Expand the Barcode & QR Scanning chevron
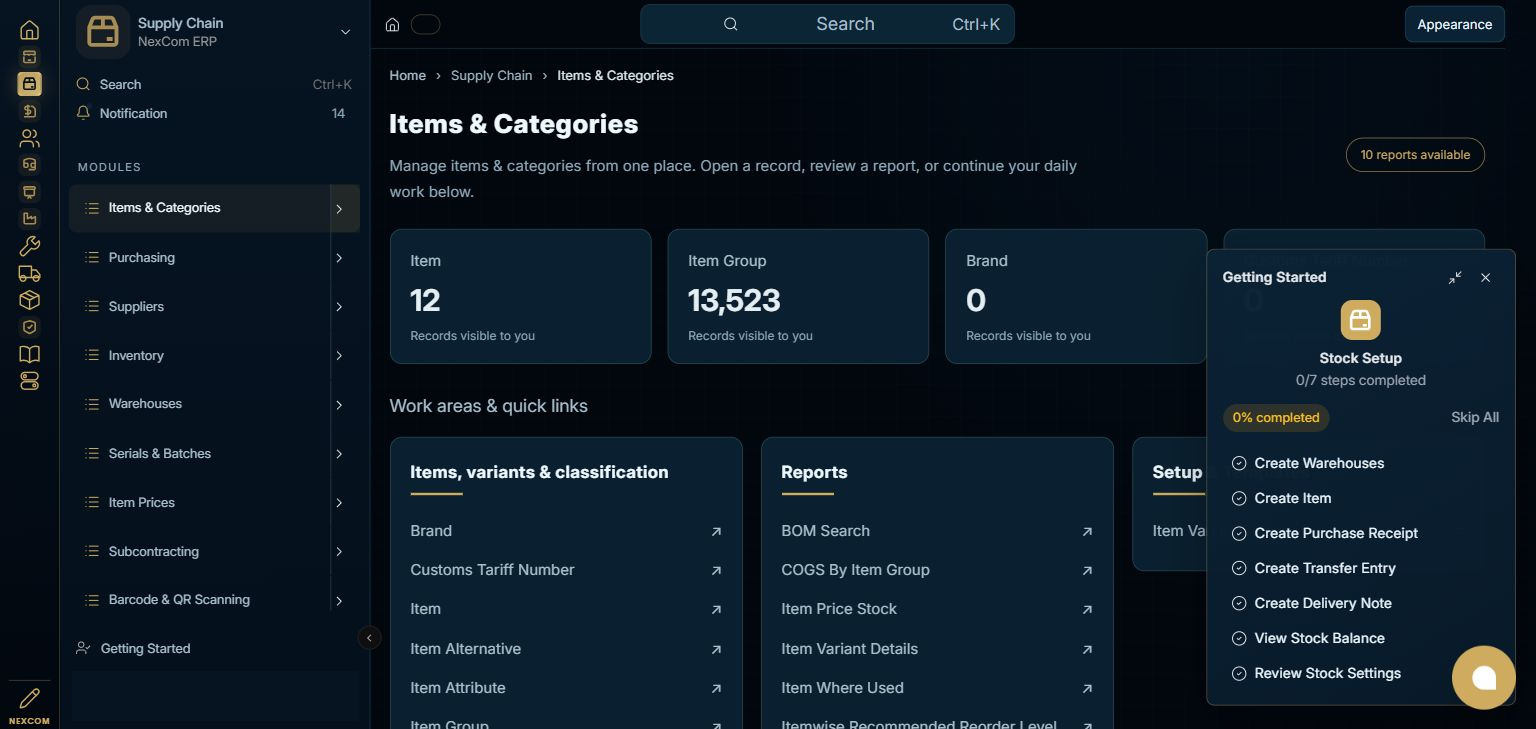This screenshot has height=729, width=1536. pyautogui.click(x=339, y=601)
